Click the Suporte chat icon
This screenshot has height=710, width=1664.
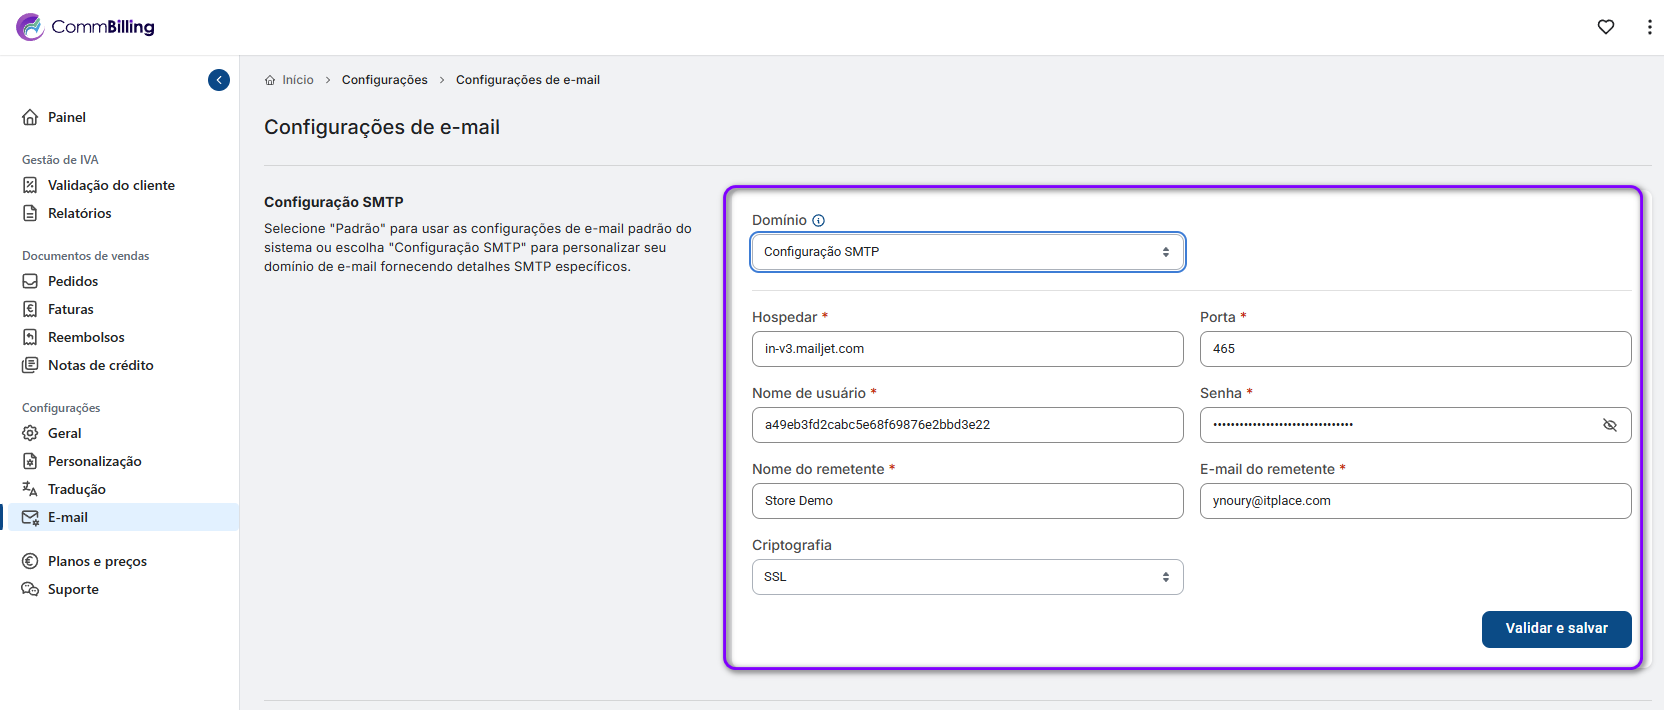[x=31, y=589]
